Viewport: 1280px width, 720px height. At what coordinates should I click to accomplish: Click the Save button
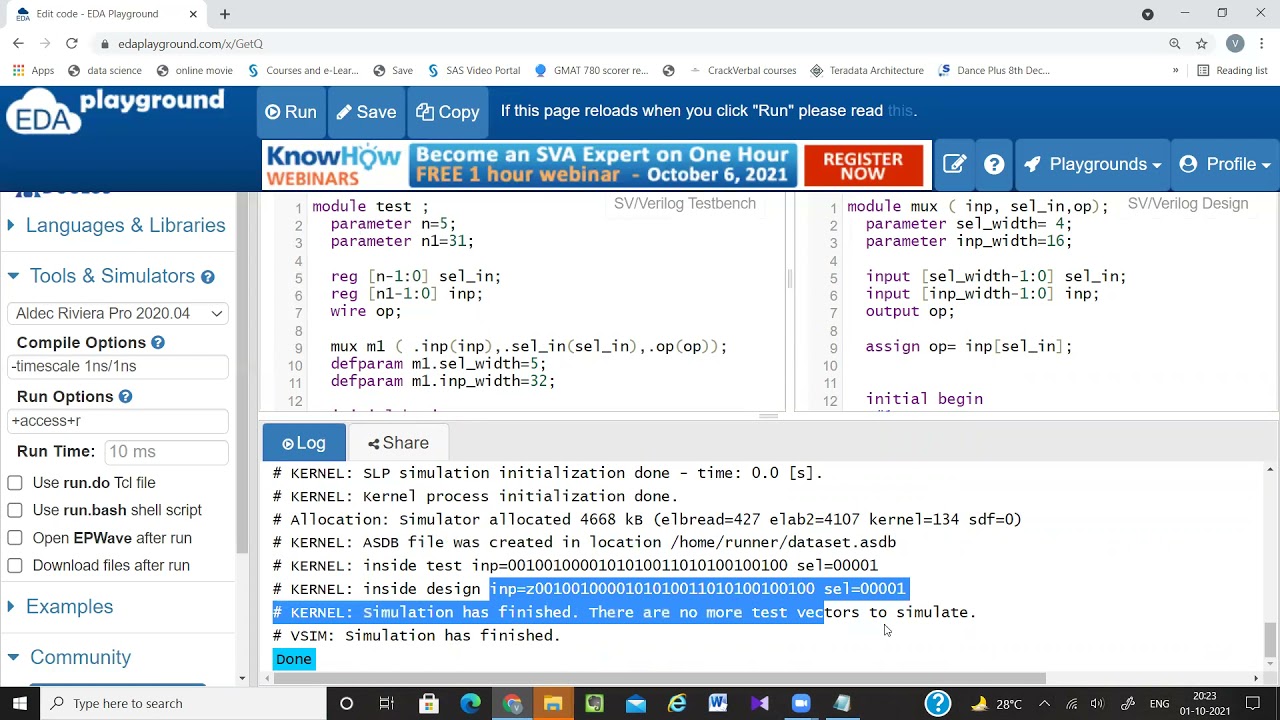coord(366,112)
